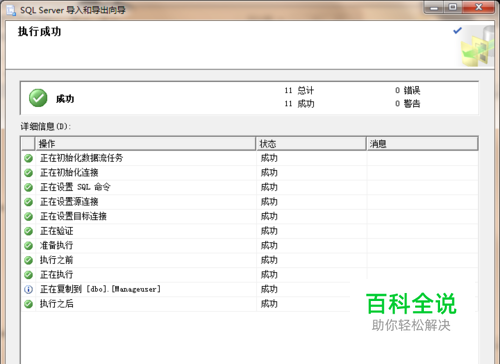Click status icon beside 正在初始化数据流任务
The width and height of the screenshot is (500, 364).
pos(29,158)
